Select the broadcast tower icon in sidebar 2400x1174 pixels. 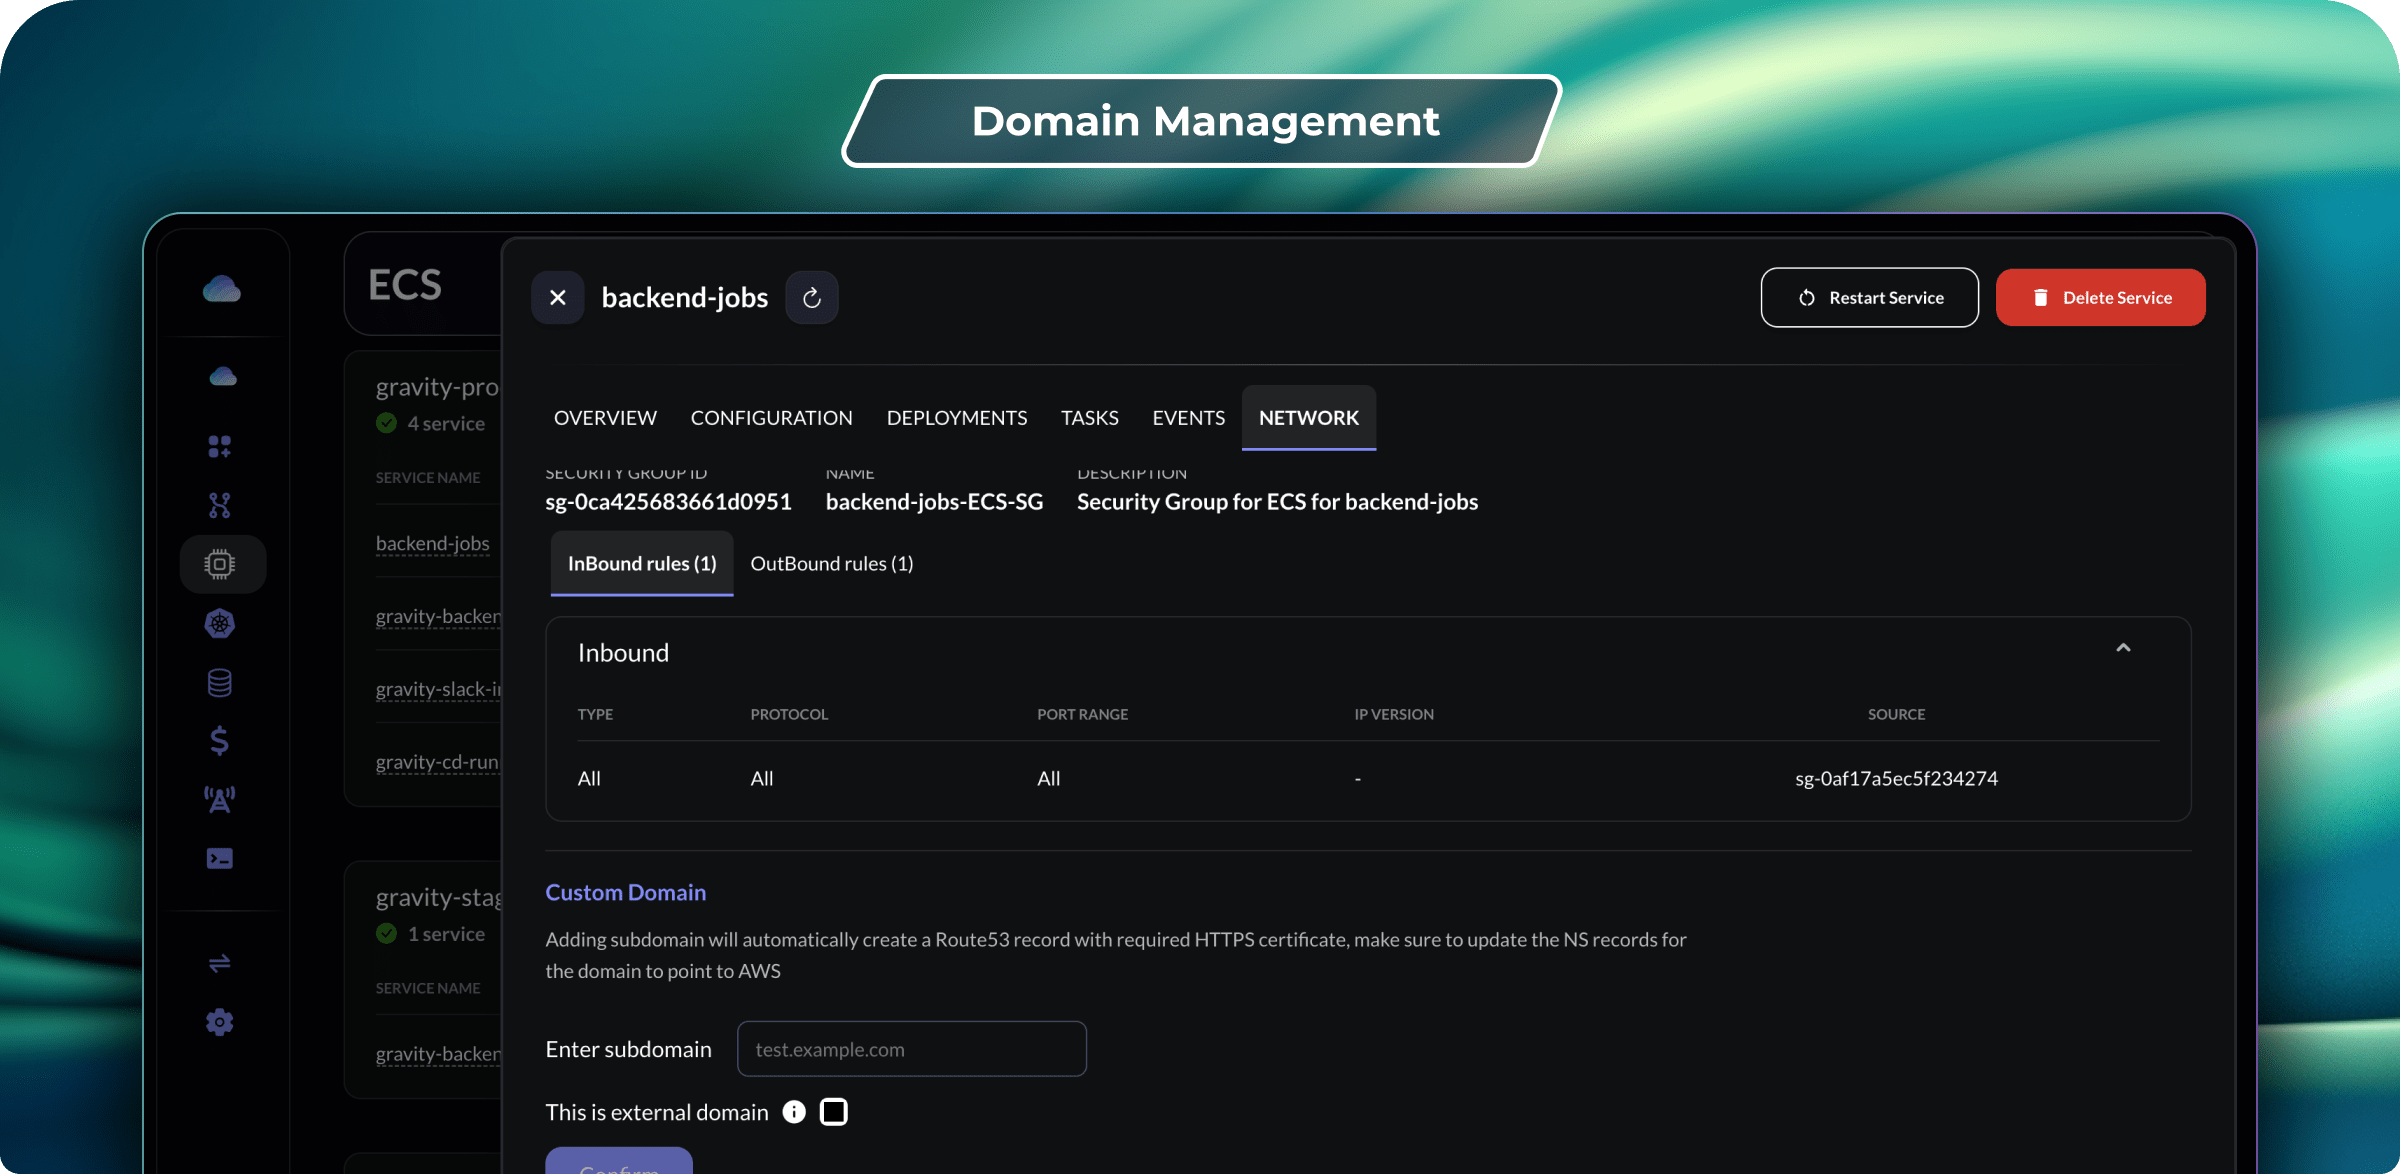(x=220, y=799)
